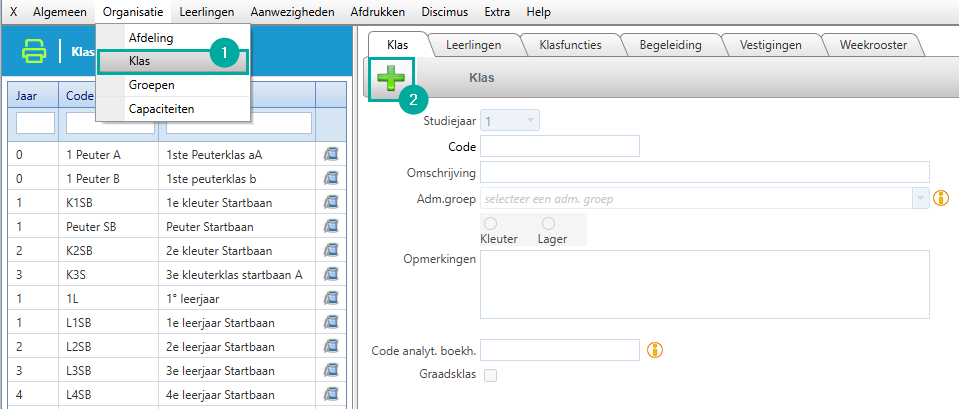Open the Studiejaar dropdown
This screenshot has width=959, height=409.
[x=510, y=121]
